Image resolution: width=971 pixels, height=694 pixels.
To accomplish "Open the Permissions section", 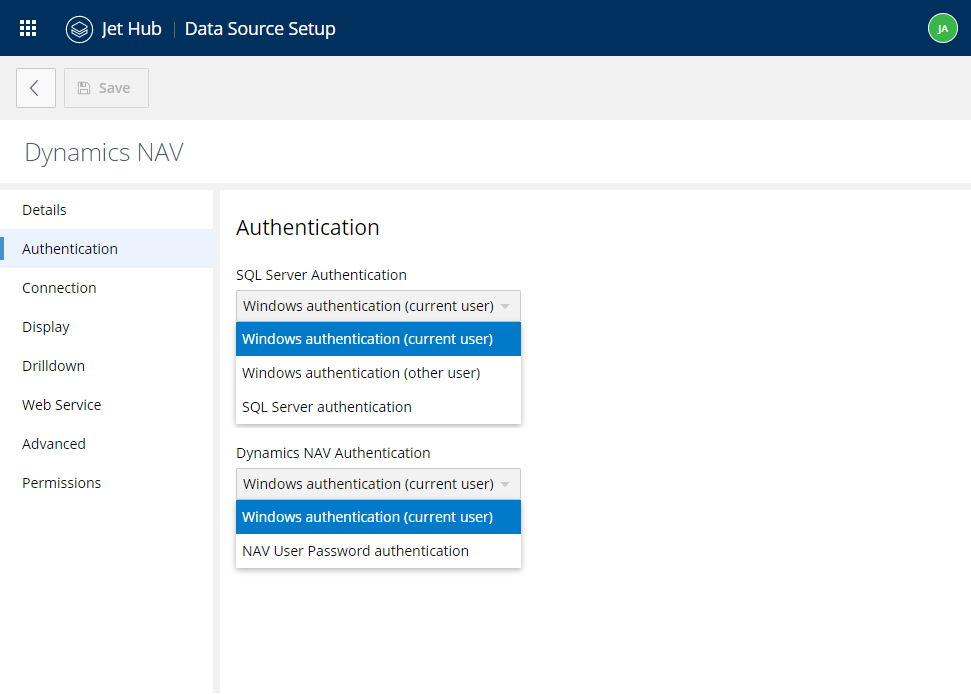I will click(107, 483).
